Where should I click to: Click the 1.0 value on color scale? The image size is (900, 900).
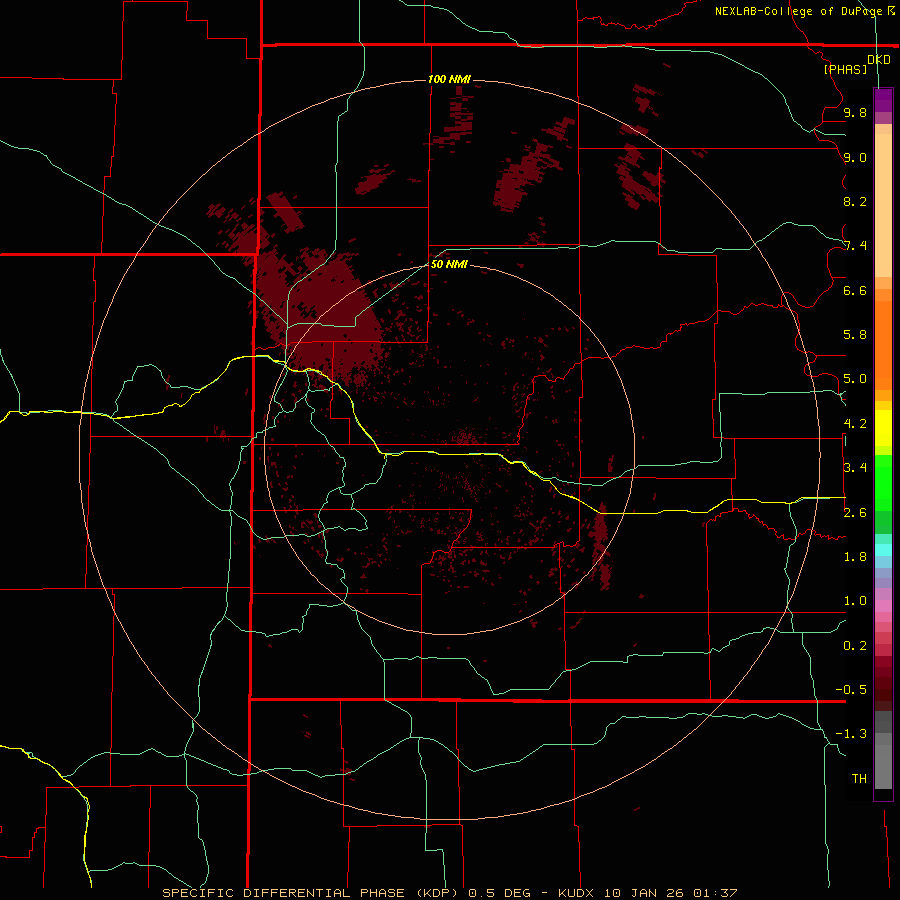(855, 601)
